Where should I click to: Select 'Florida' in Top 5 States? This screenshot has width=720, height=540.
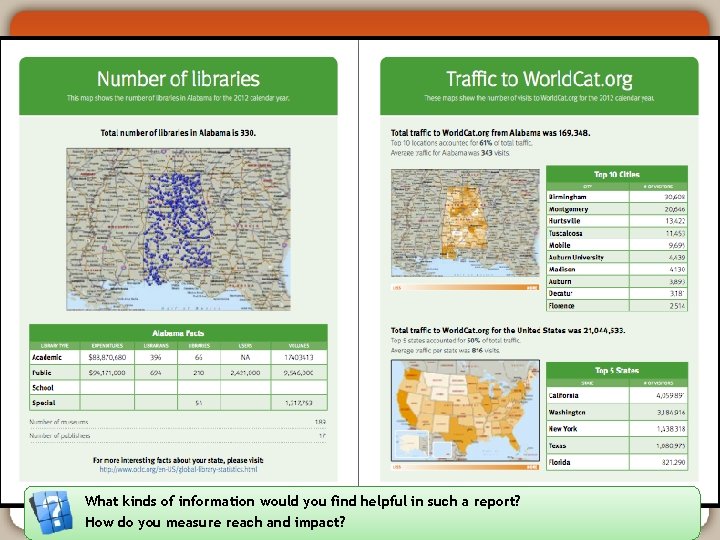pyautogui.click(x=559, y=462)
